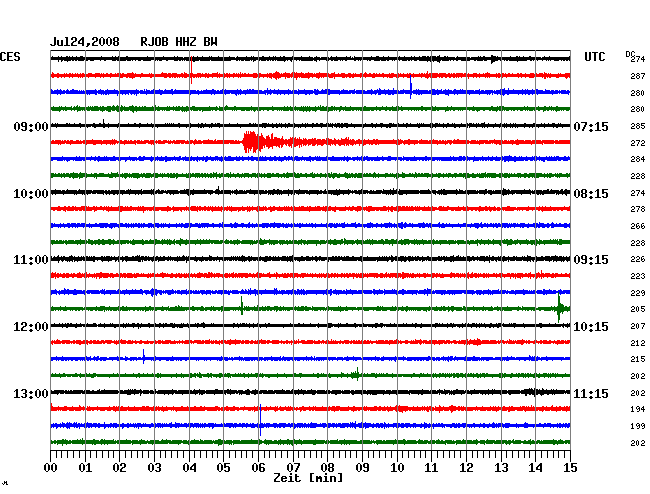This screenshot has height=494, width=650.
Task: Click the DC value 199
Action: click(638, 426)
